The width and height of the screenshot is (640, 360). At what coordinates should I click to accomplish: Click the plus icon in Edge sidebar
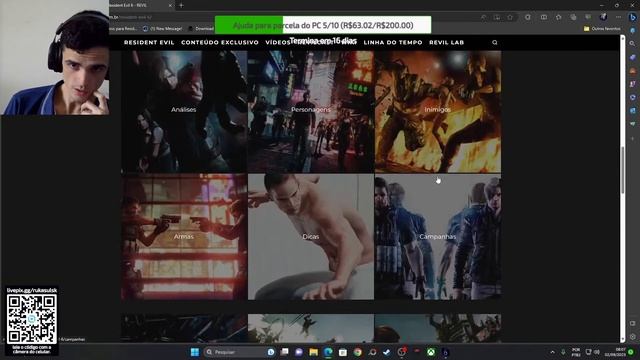(x=633, y=139)
